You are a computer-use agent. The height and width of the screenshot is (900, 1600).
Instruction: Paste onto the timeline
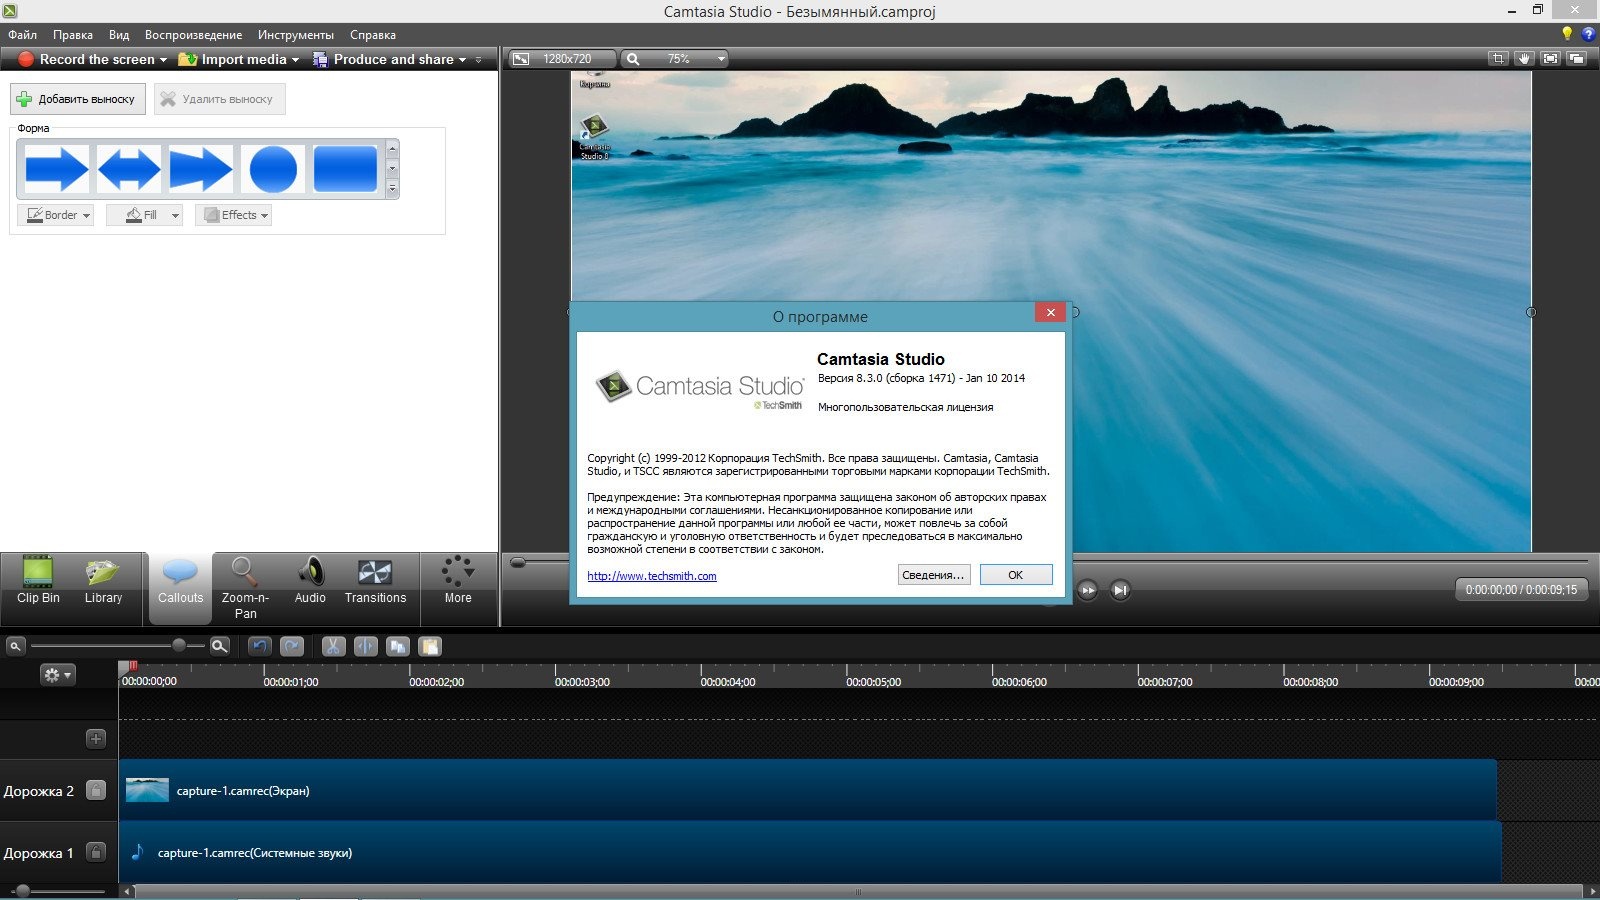(x=430, y=646)
